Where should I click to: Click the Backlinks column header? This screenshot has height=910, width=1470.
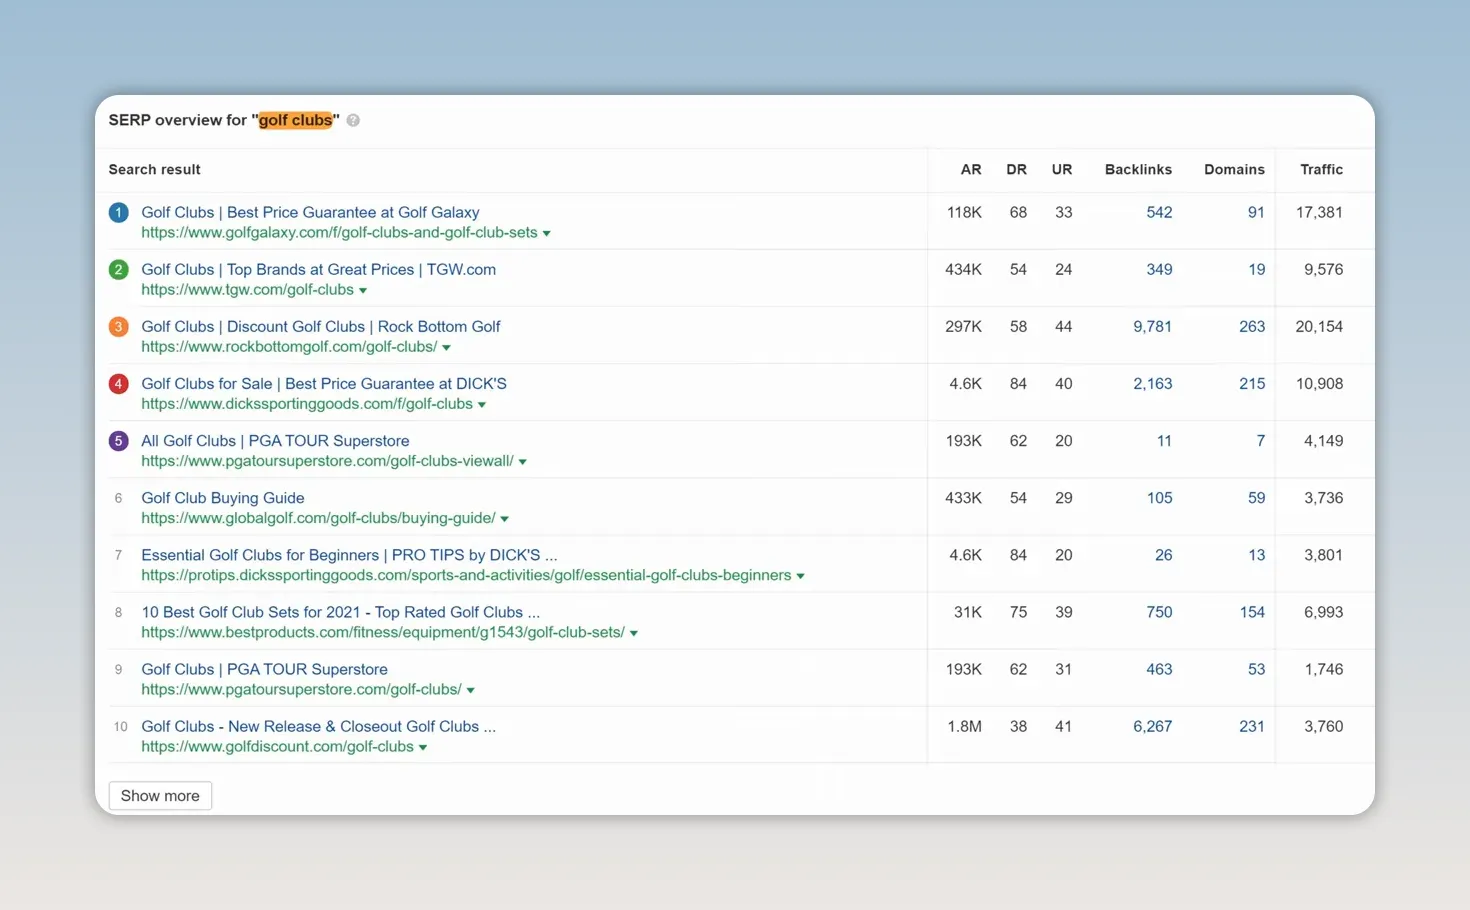(1138, 169)
